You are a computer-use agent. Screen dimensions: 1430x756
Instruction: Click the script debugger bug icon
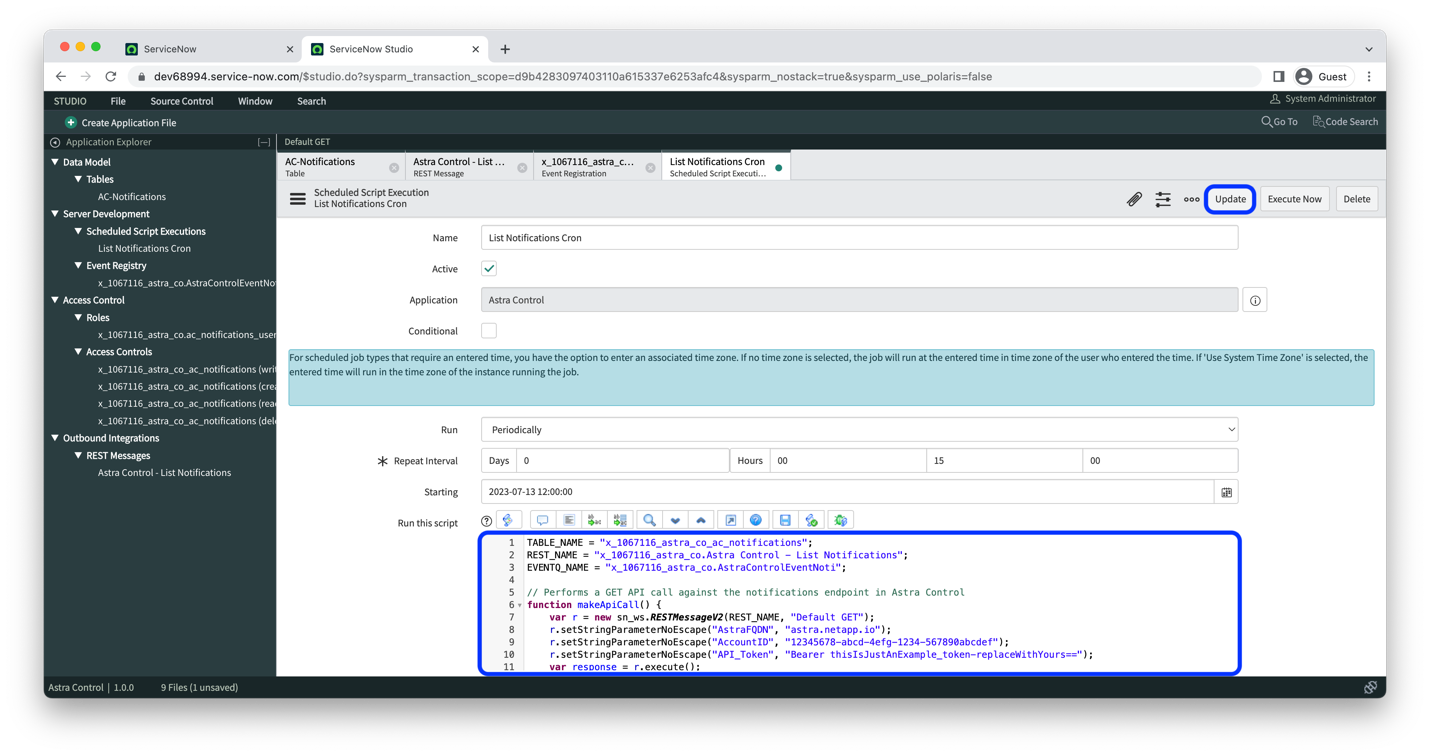click(x=841, y=520)
